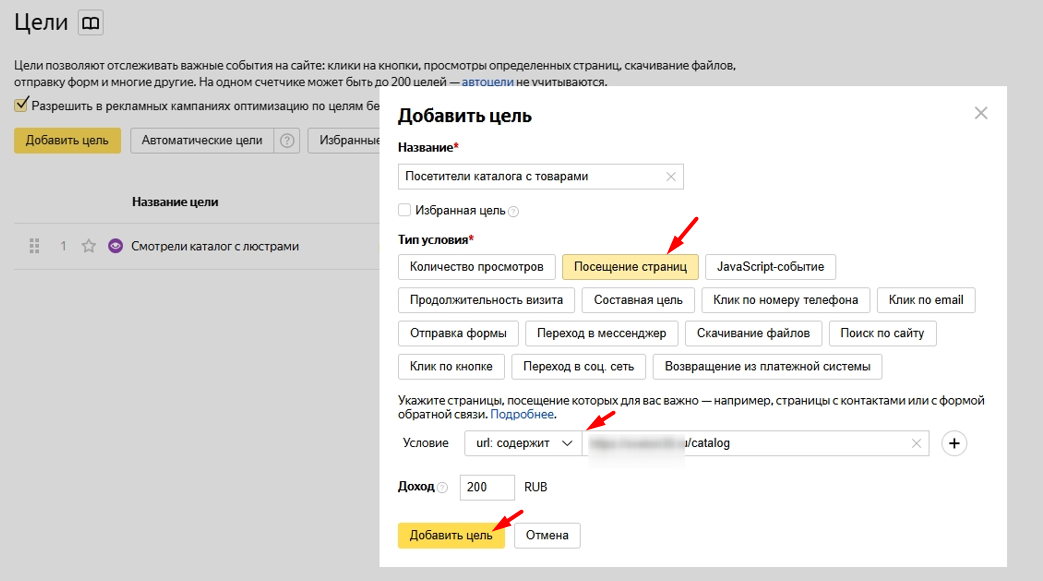Submit the dialog's Добавить цель button

451,536
